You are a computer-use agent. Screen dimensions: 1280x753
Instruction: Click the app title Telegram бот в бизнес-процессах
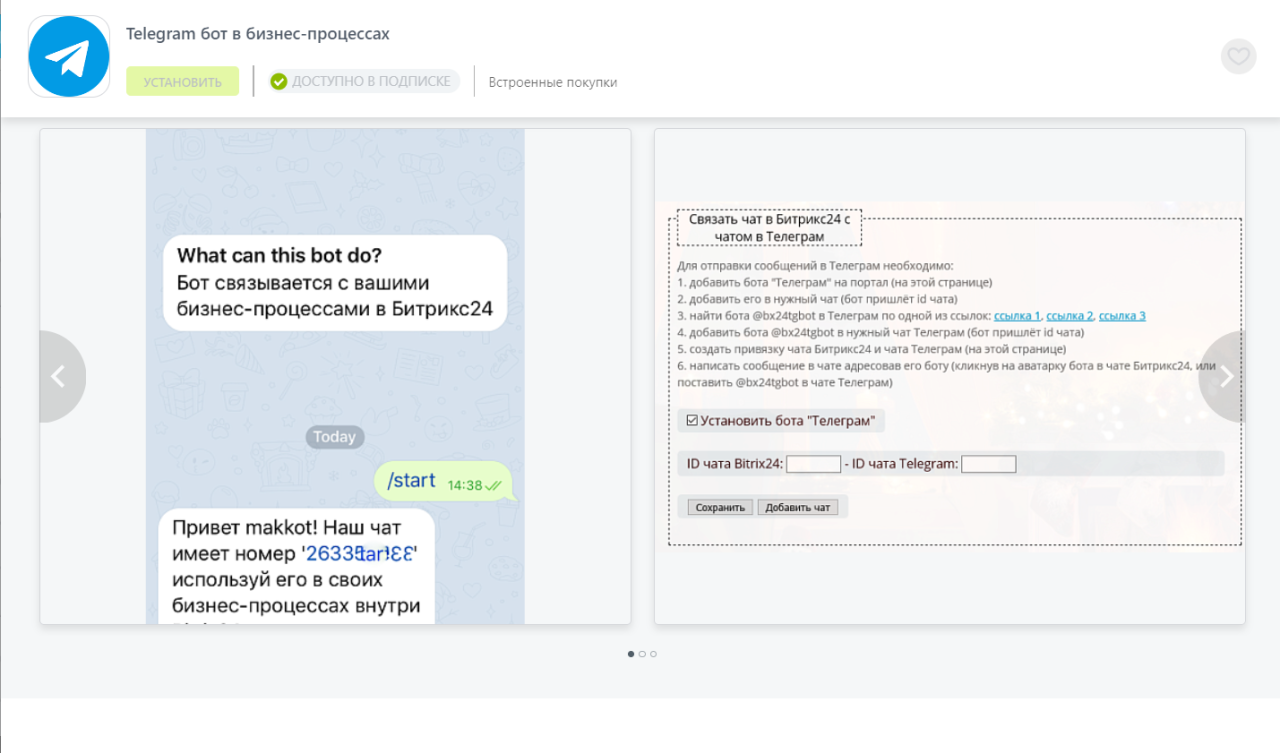[x=258, y=33]
